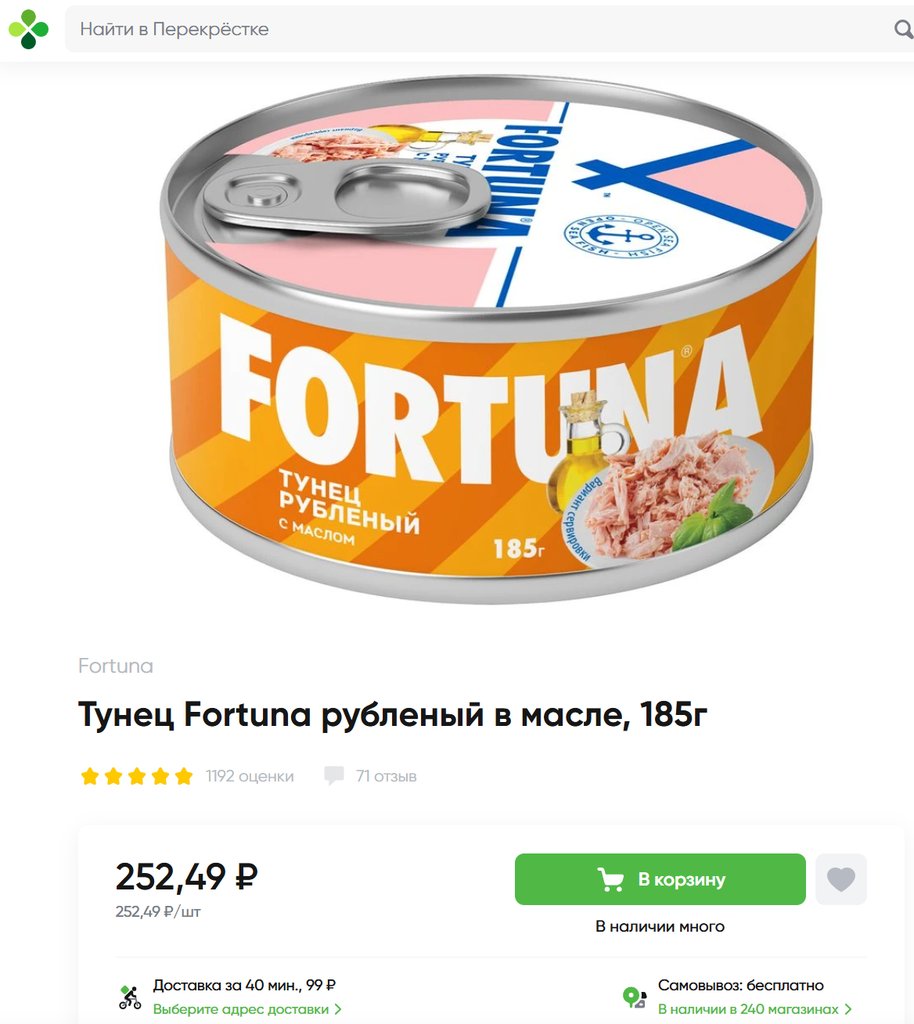Screen dimensions: 914x1024
Task: Expand 'Выберите адрес доставки' chooser
Action: pyautogui.click(x=247, y=1009)
